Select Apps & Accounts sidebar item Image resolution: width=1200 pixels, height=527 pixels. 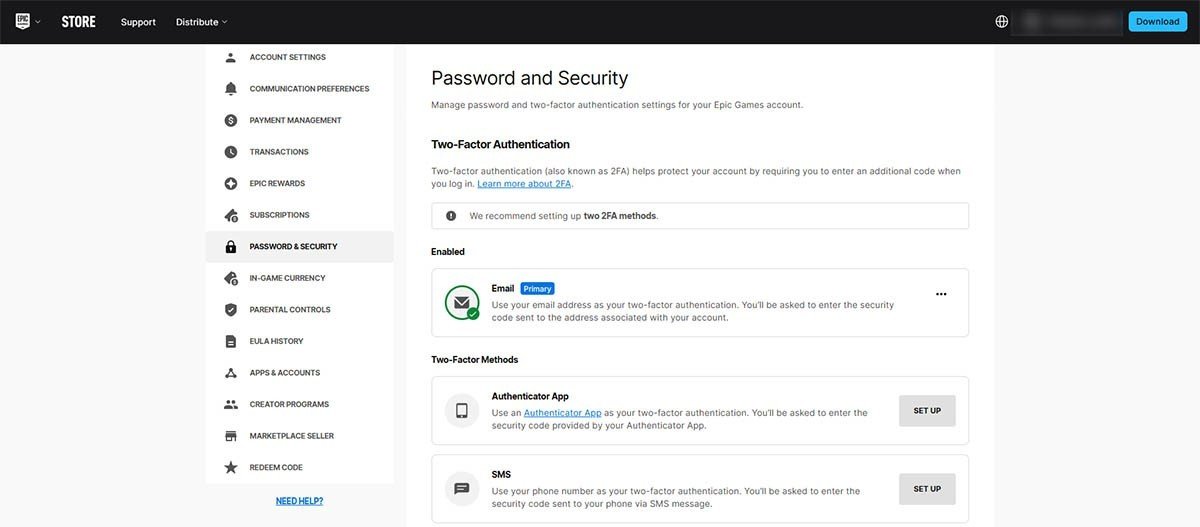coord(284,373)
